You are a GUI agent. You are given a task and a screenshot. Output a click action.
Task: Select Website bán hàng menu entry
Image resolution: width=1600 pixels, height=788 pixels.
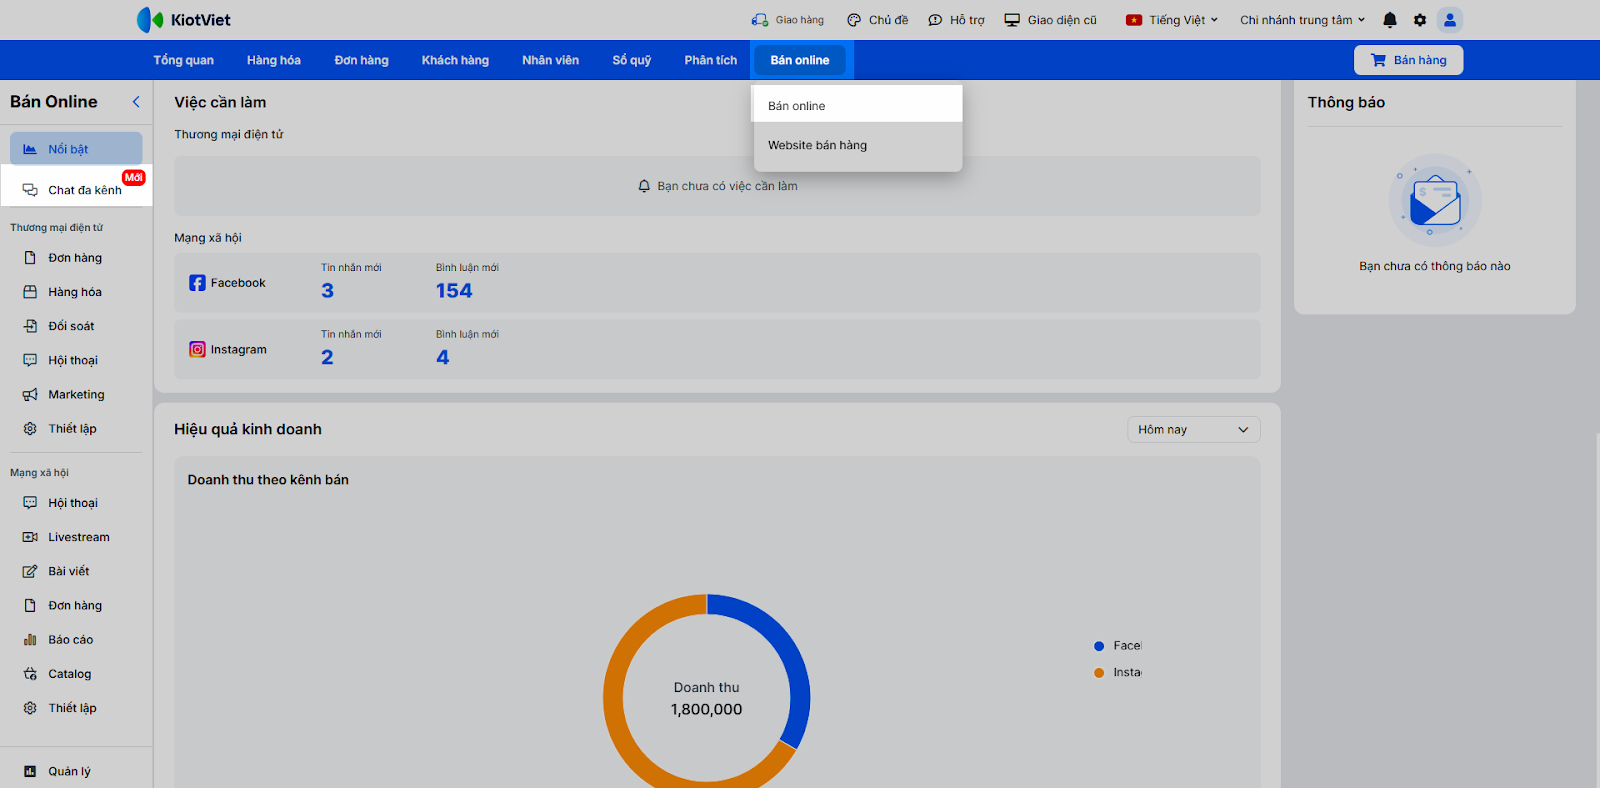[x=857, y=145]
